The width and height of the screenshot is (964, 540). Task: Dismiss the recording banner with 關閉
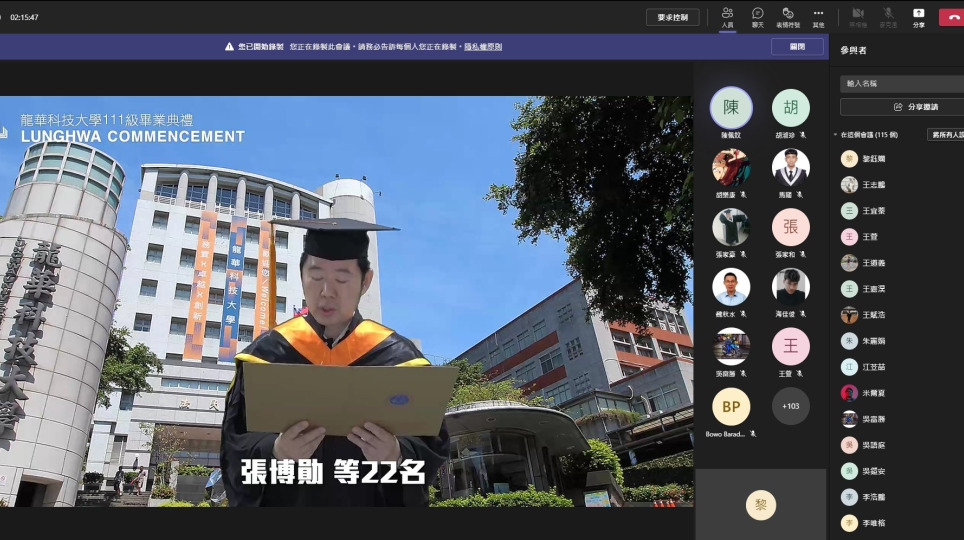click(x=797, y=47)
